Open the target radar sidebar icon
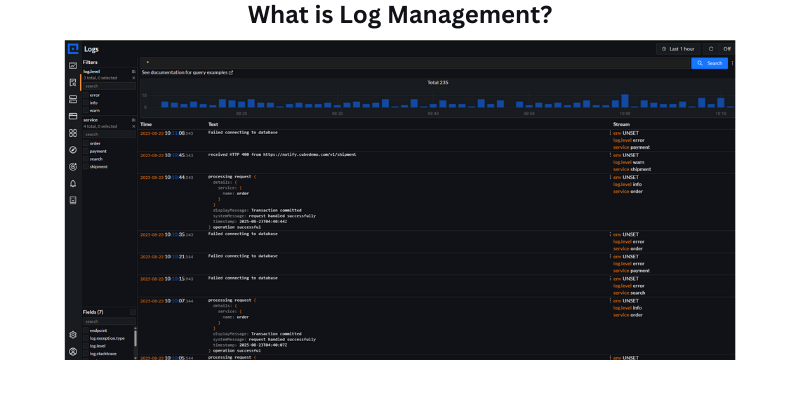800x400 pixels. click(73, 166)
